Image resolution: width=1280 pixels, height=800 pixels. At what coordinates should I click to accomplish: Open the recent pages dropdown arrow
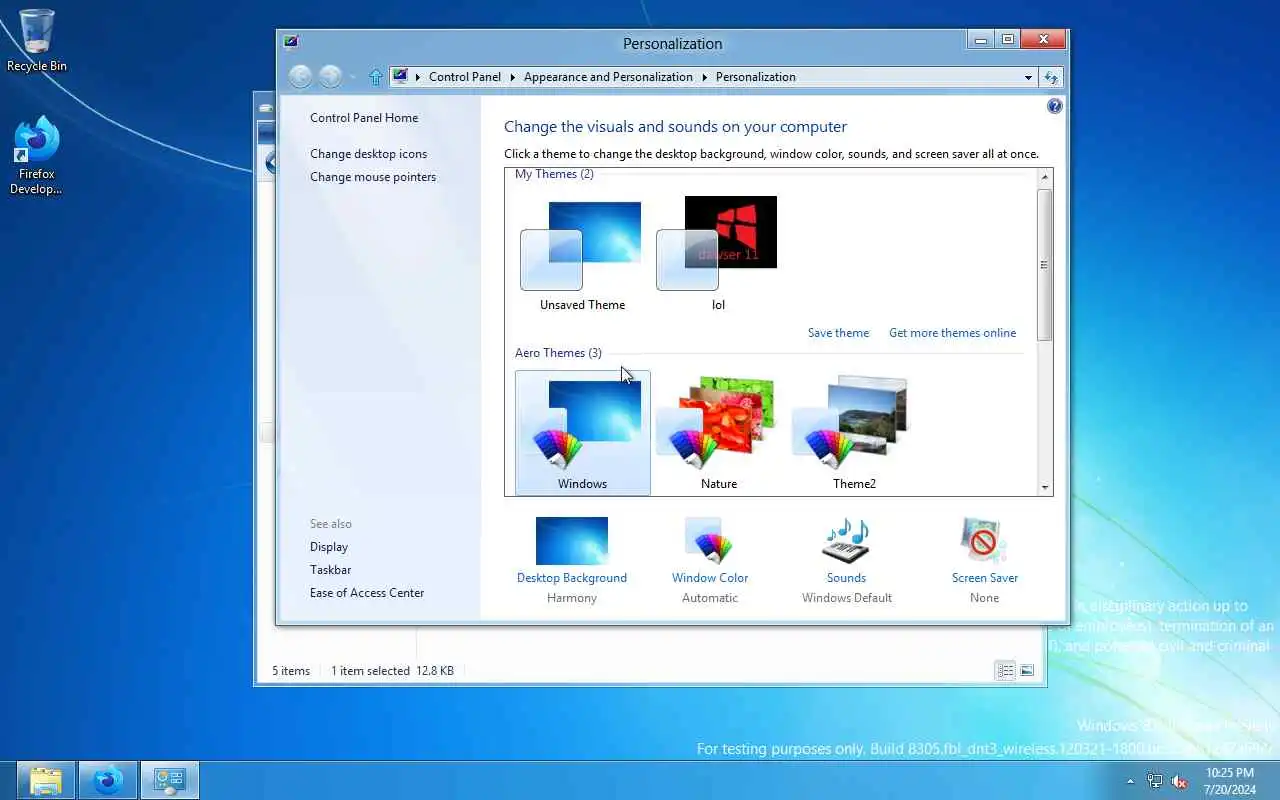point(352,77)
